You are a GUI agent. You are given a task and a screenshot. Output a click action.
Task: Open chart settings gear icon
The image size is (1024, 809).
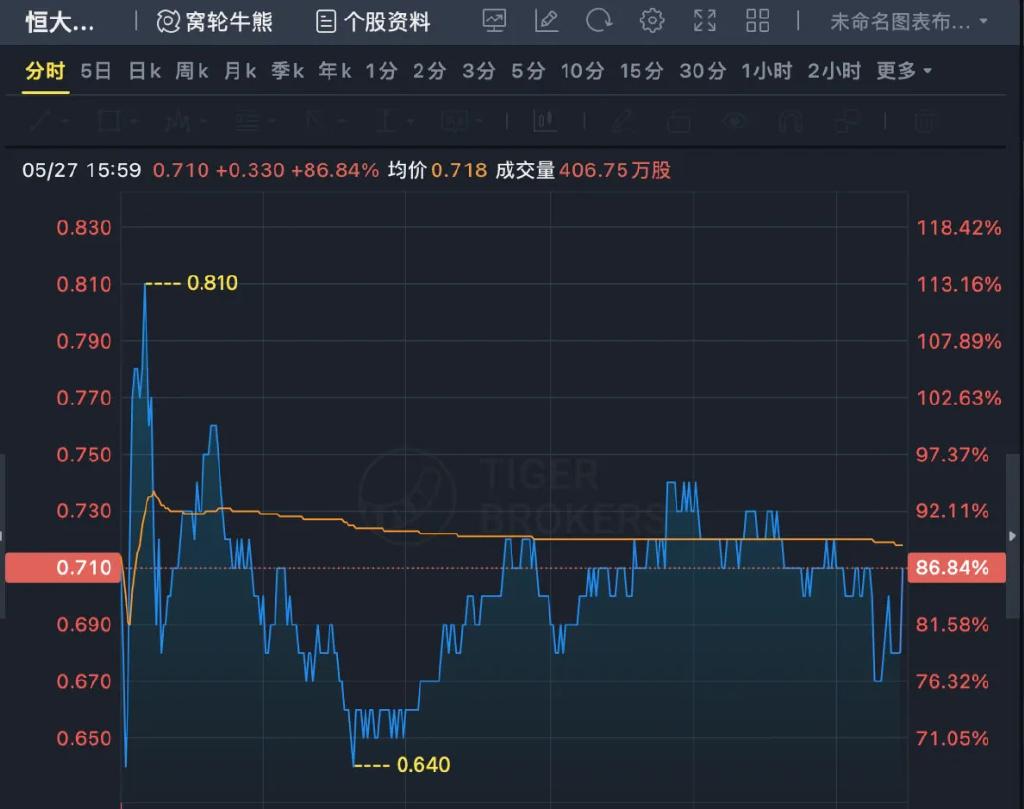(652, 21)
